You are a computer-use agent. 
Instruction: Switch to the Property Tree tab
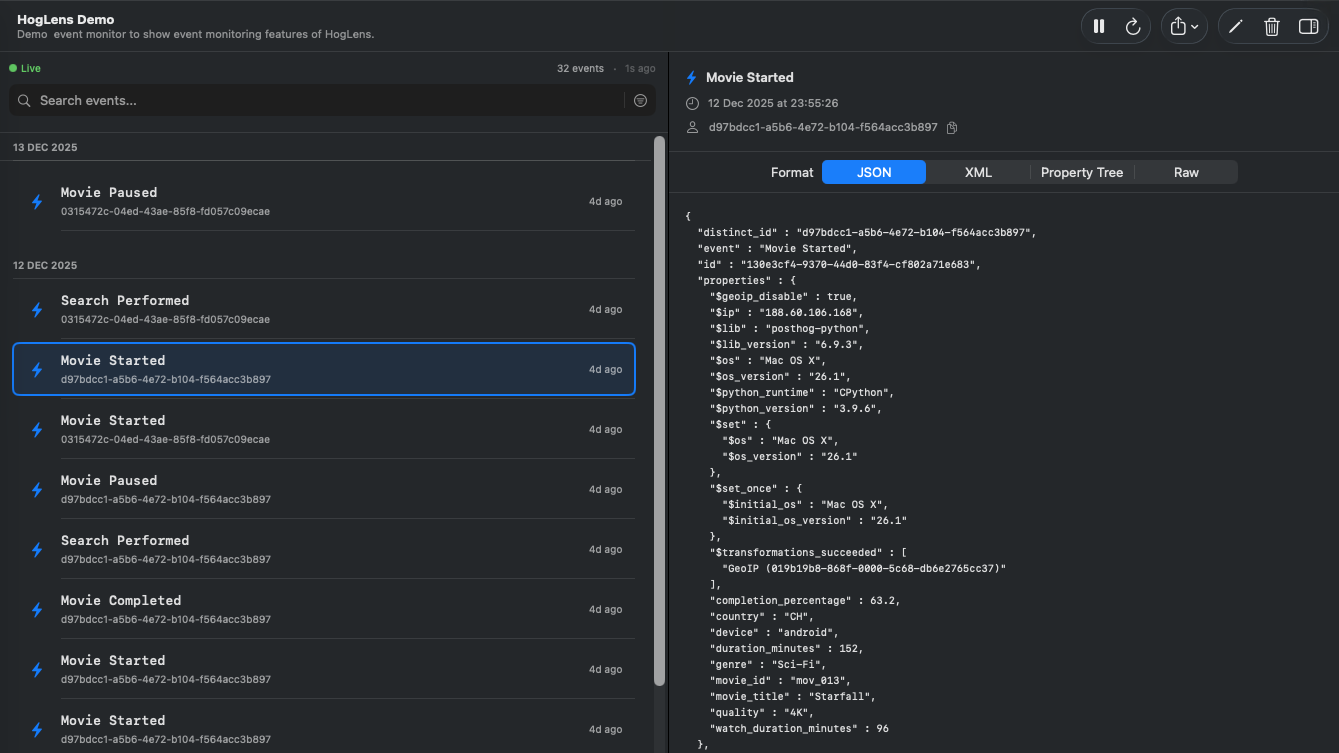coord(1082,172)
